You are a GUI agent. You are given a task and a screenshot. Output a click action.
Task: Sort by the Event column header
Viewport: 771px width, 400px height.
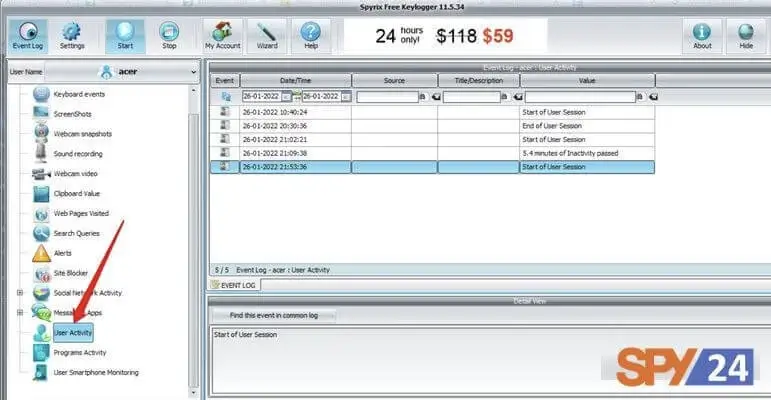(x=225, y=81)
